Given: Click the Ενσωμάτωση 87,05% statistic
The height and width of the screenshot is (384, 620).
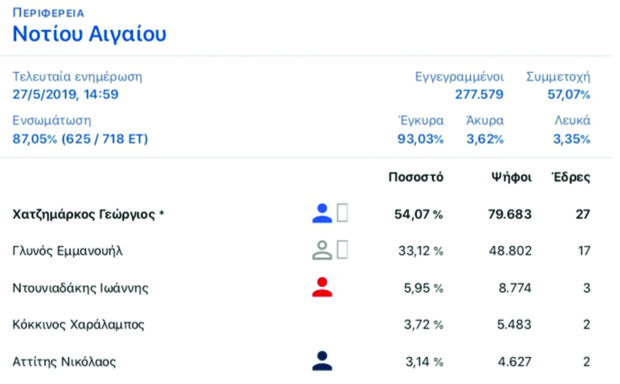Looking at the screenshot, I should click(80, 139).
